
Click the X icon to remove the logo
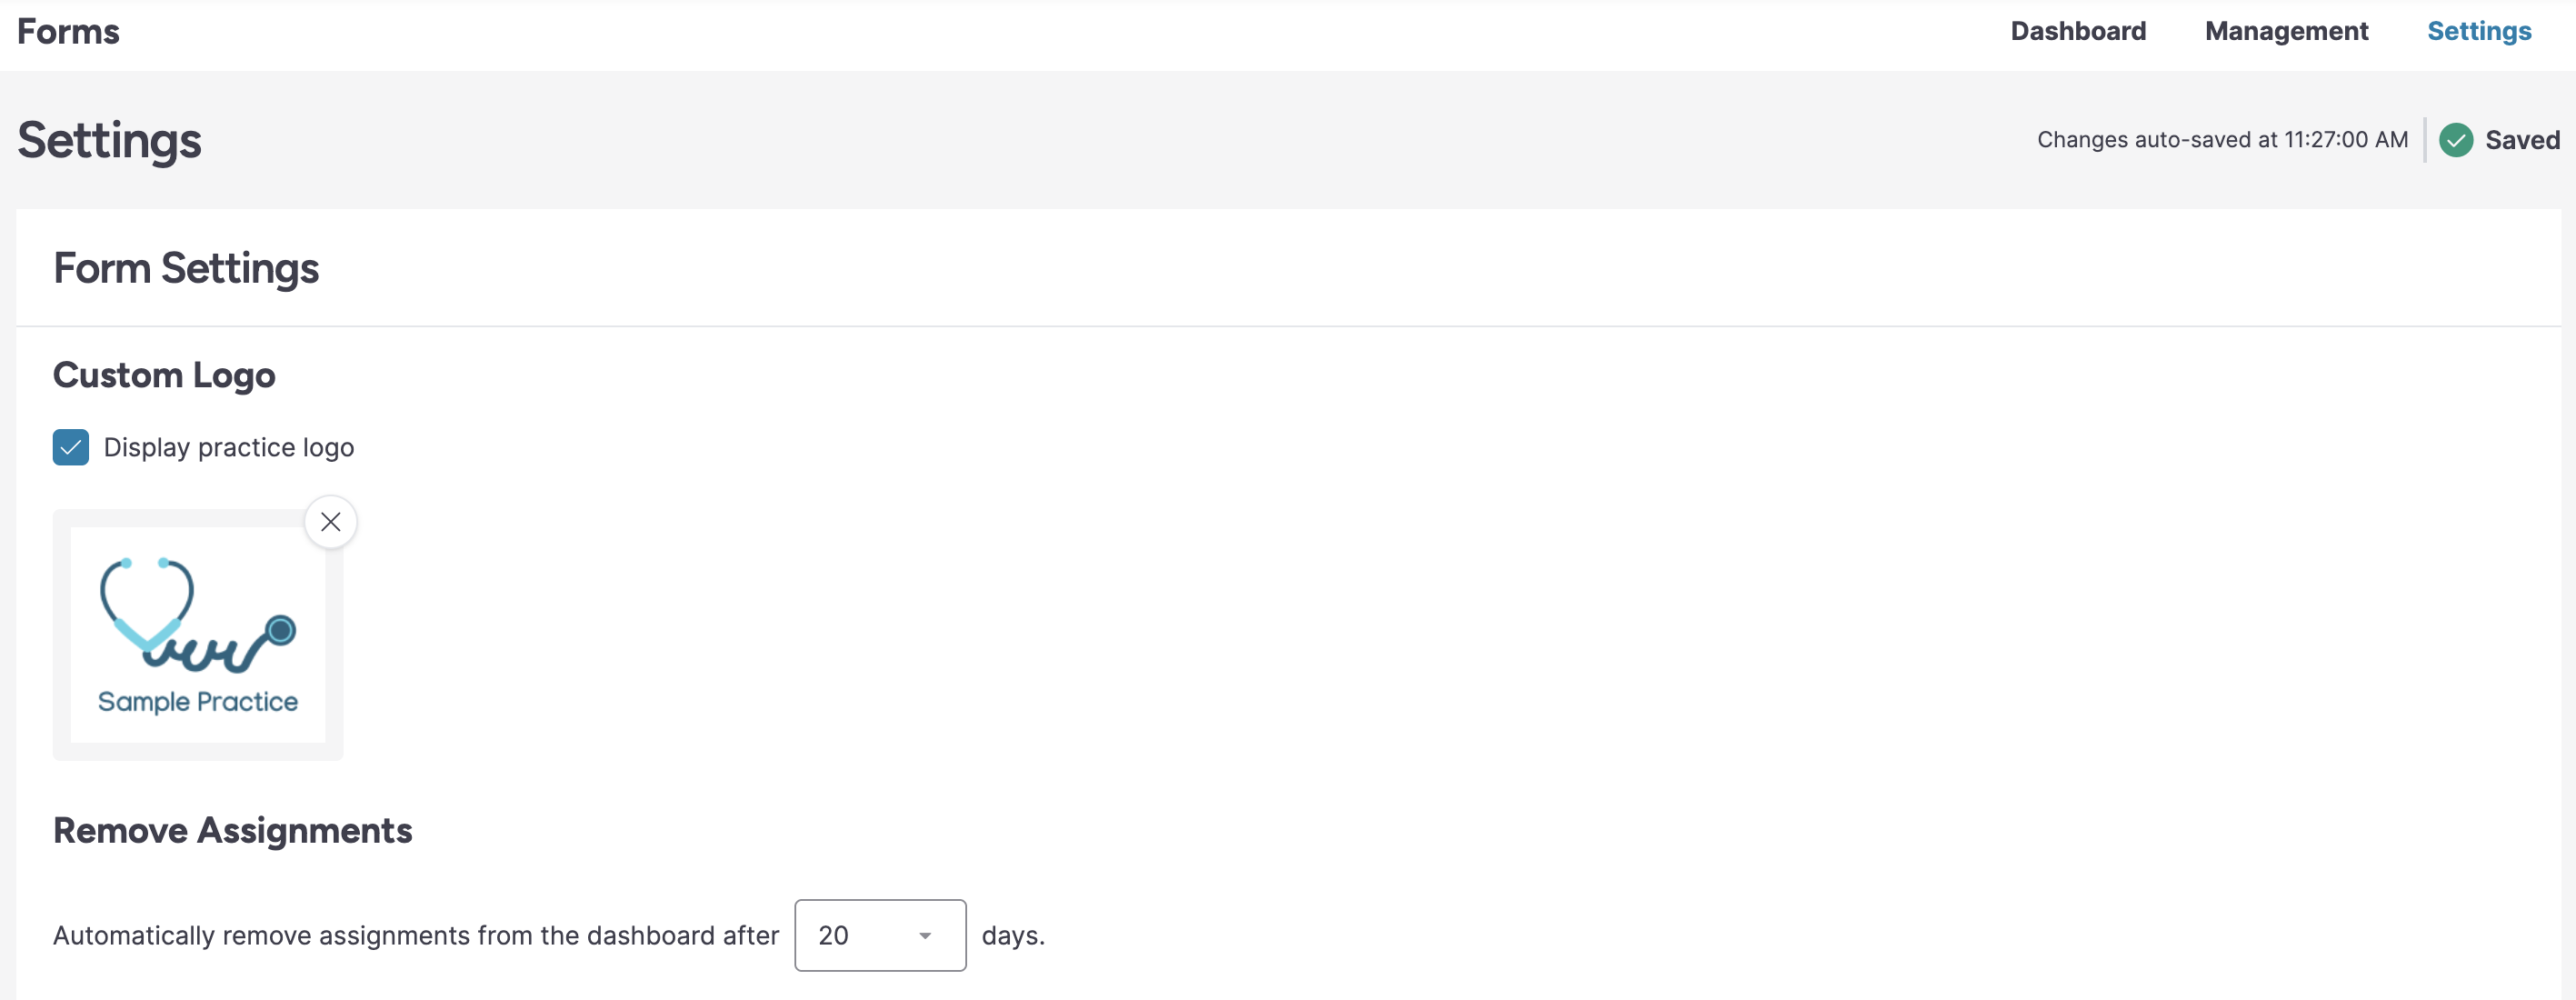point(331,522)
